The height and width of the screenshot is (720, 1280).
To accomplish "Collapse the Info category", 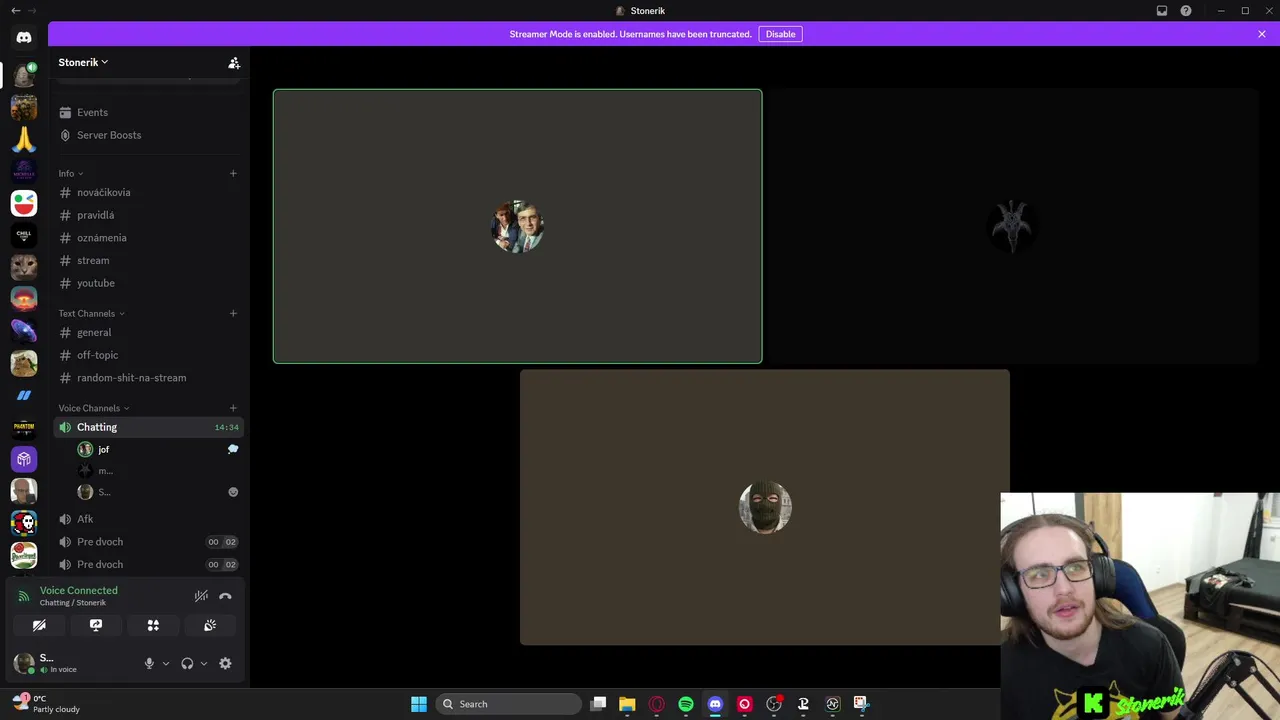I will coord(71,174).
